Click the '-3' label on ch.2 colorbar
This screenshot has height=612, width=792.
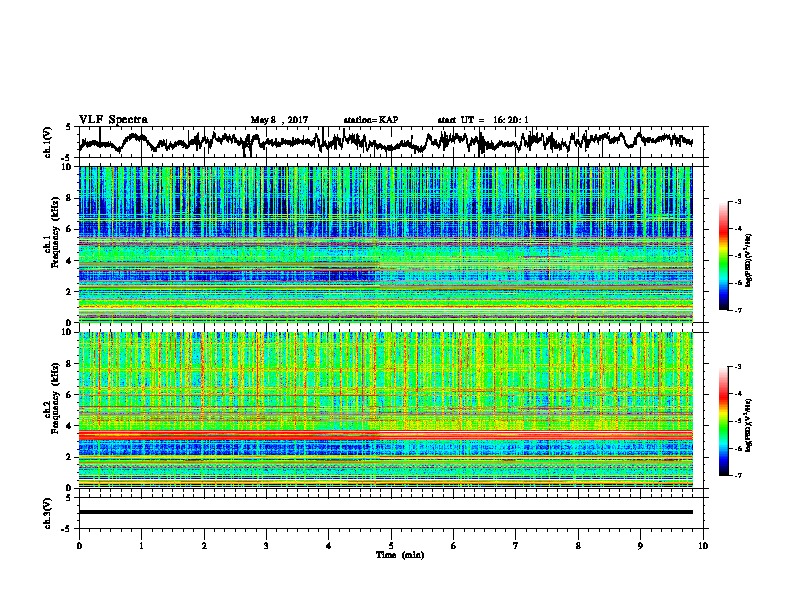pyautogui.click(x=737, y=367)
